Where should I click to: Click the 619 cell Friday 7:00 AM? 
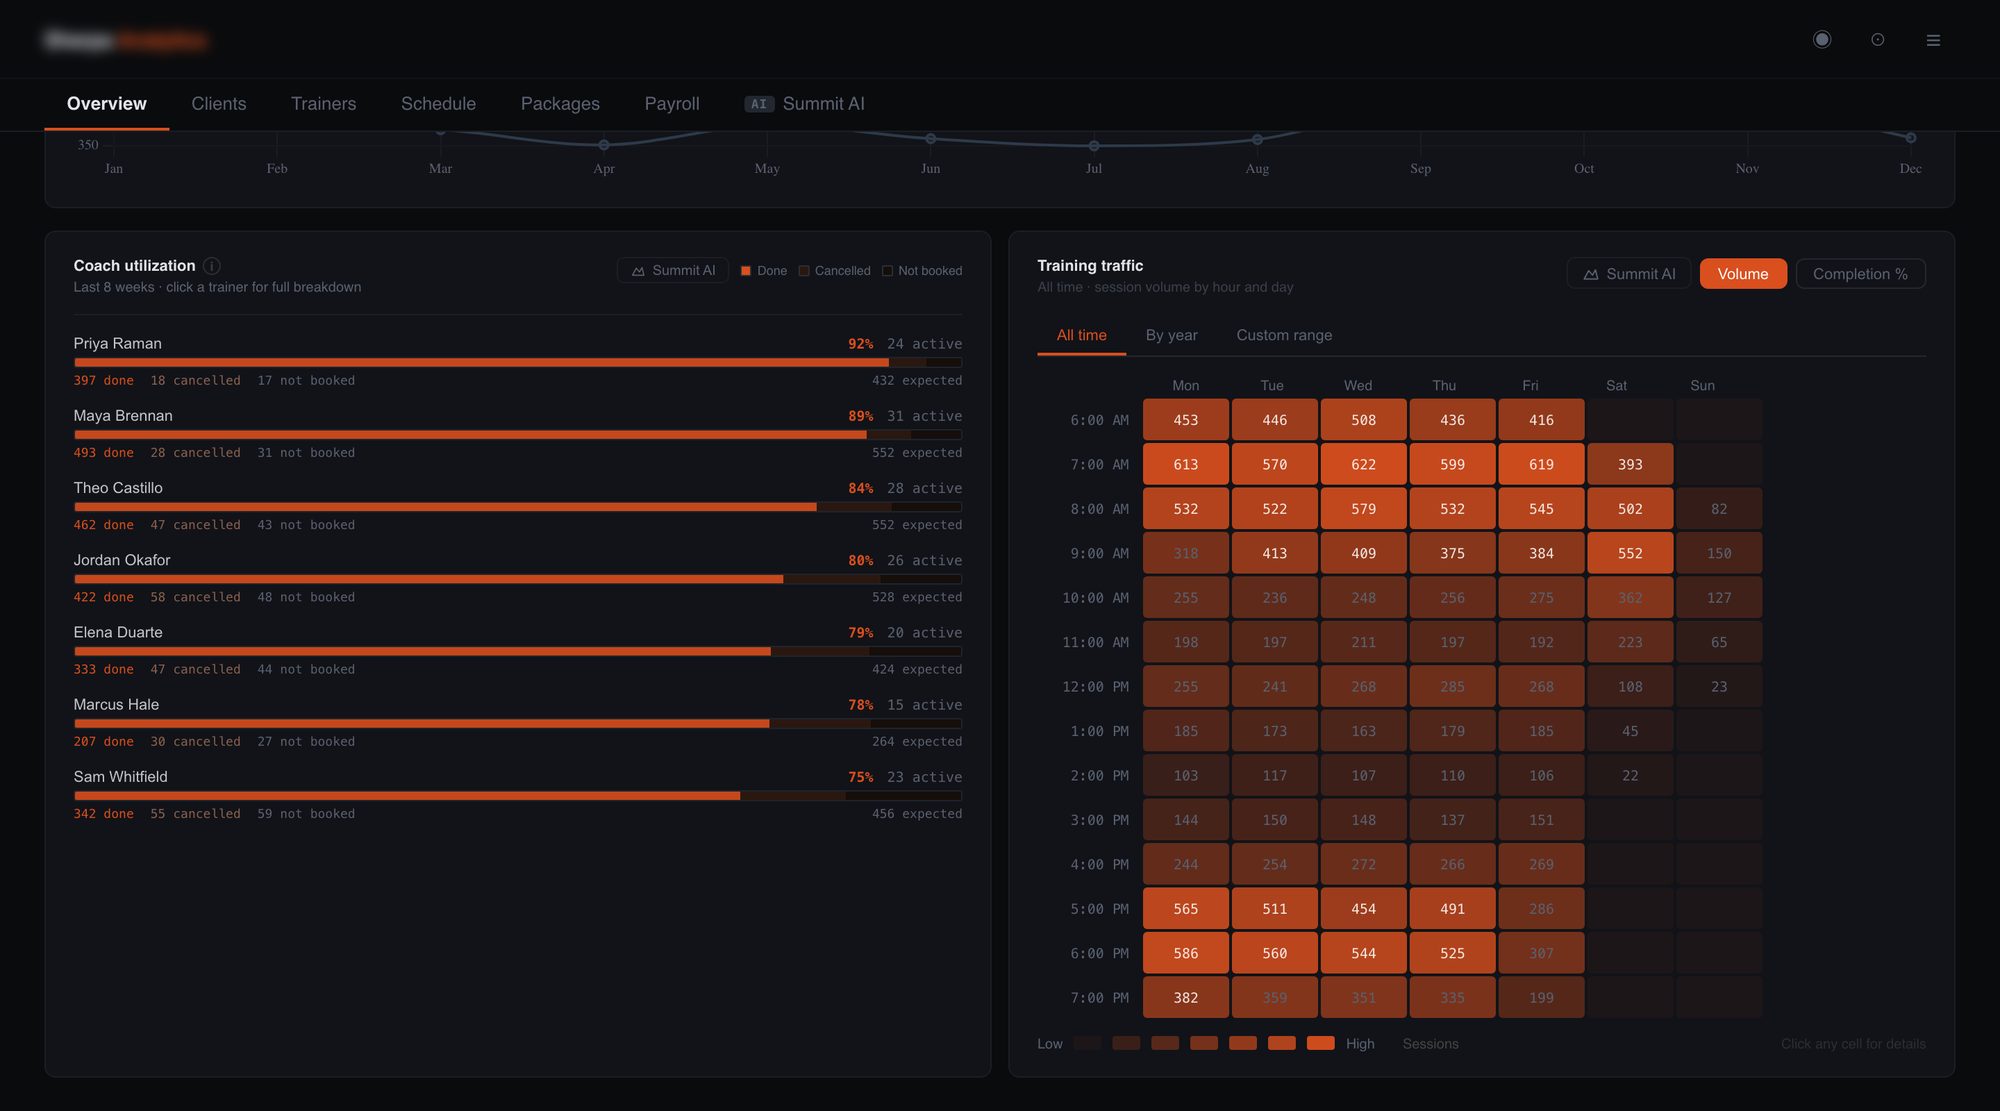coord(1541,464)
